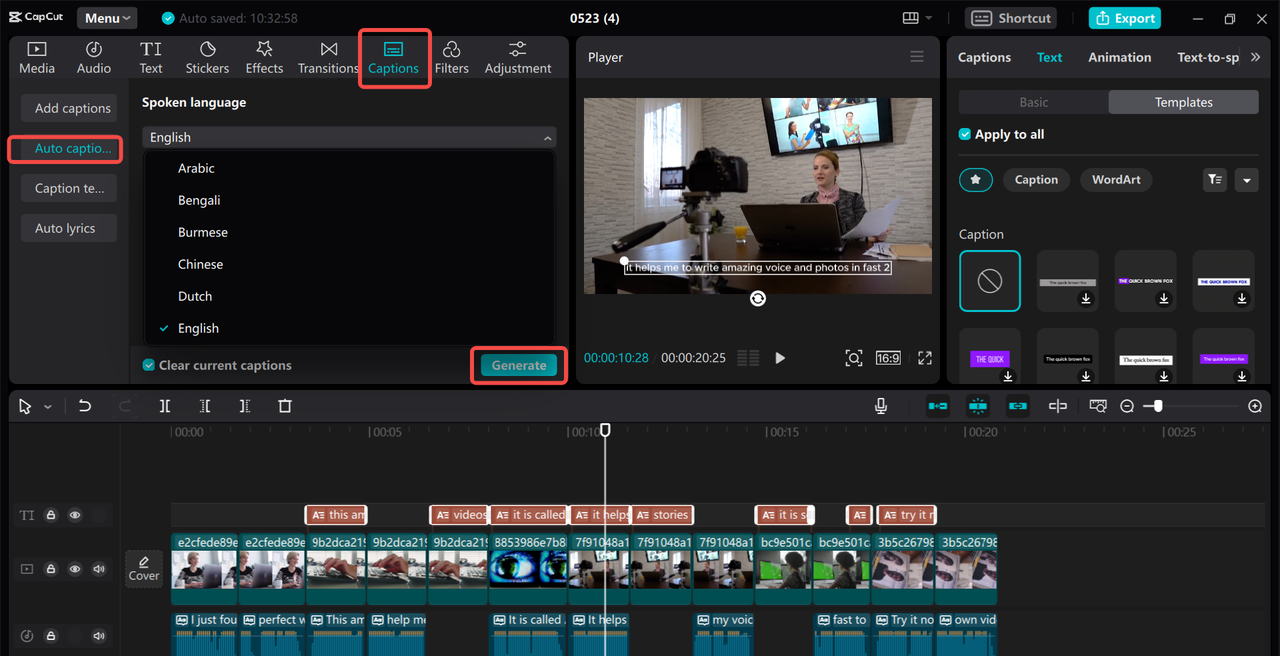This screenshot has width=1280, height=656.
Task: Open the Shortcut button
Action: click(1012, 18)
